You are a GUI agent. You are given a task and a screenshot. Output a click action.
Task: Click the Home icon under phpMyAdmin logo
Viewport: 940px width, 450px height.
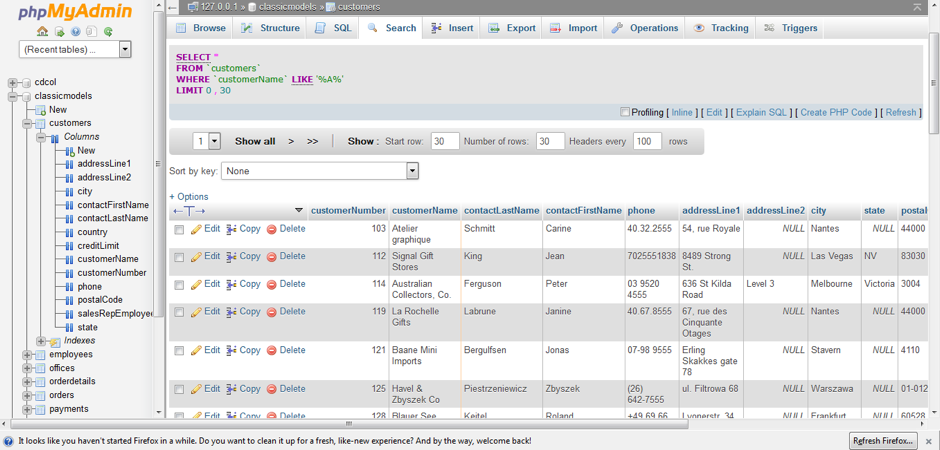click(x=42, y=32)
